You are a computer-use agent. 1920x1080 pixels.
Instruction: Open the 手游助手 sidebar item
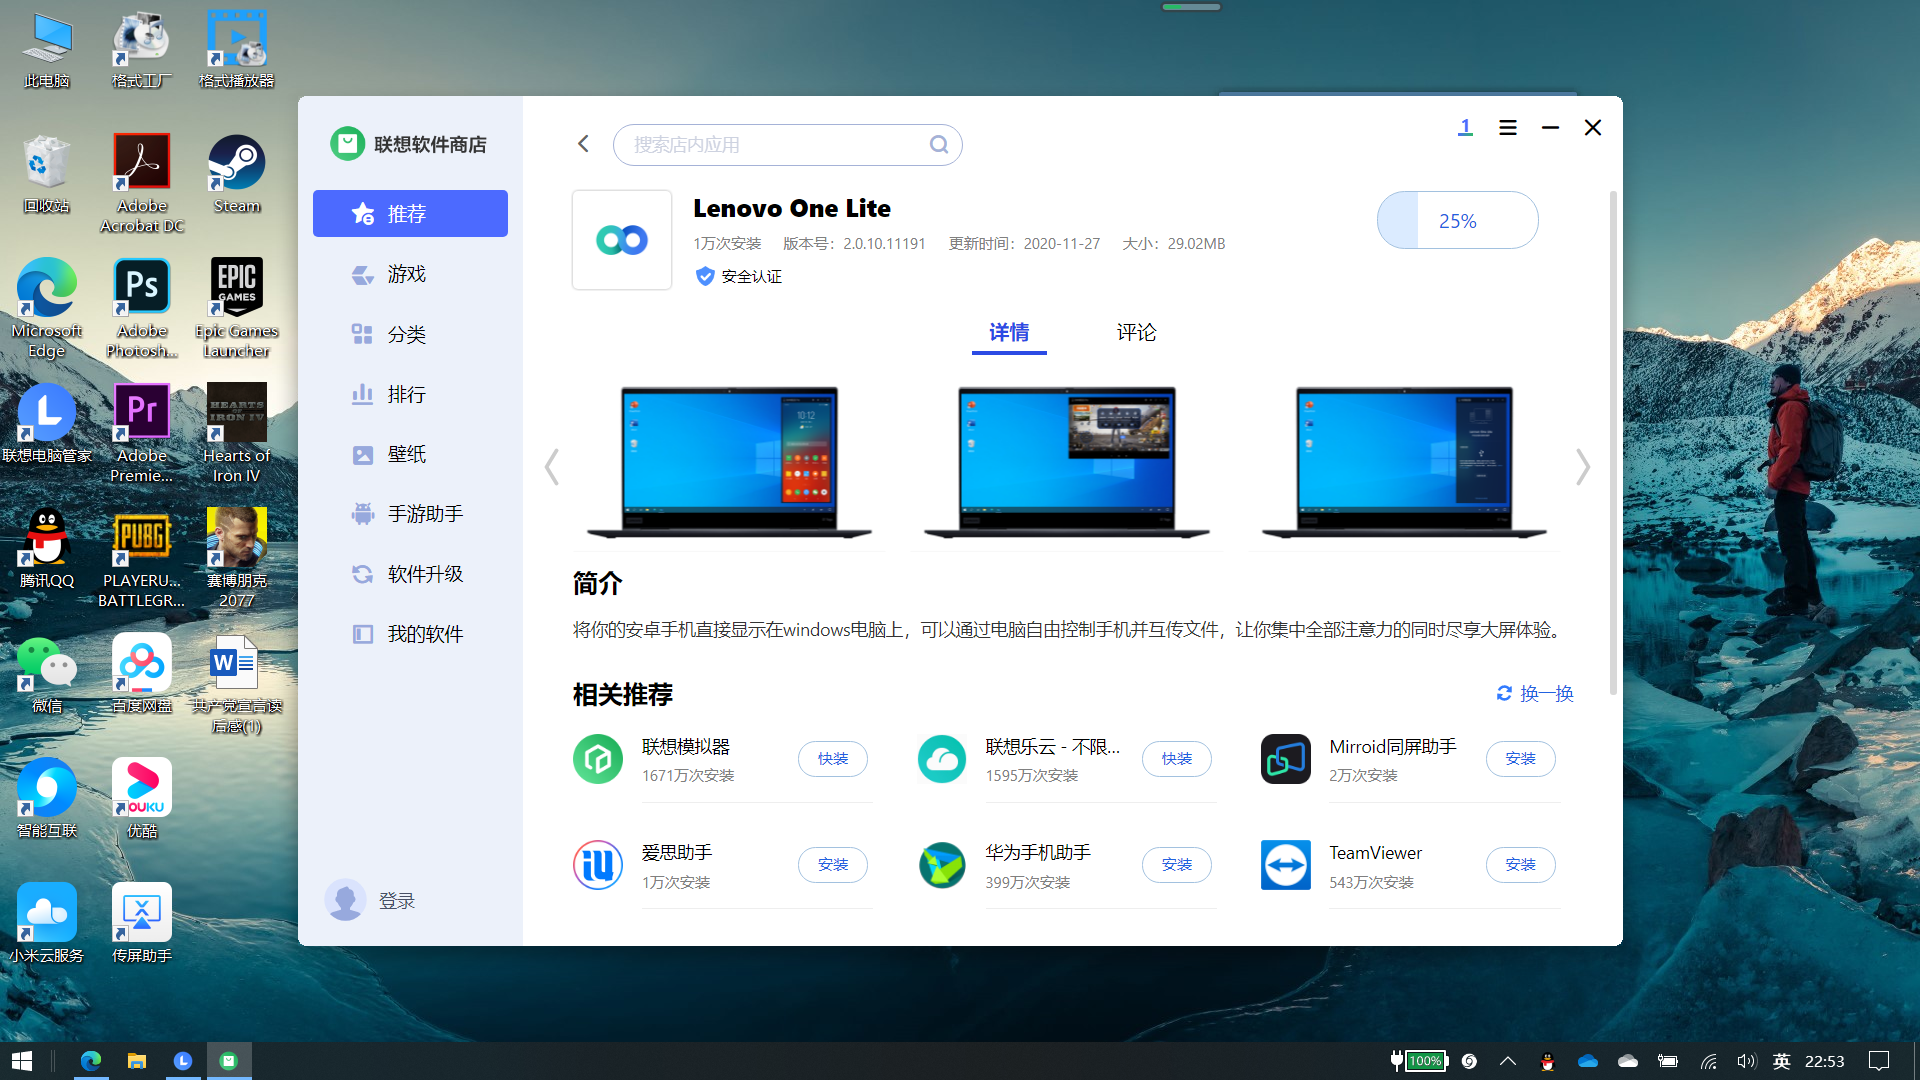(410, 514)
